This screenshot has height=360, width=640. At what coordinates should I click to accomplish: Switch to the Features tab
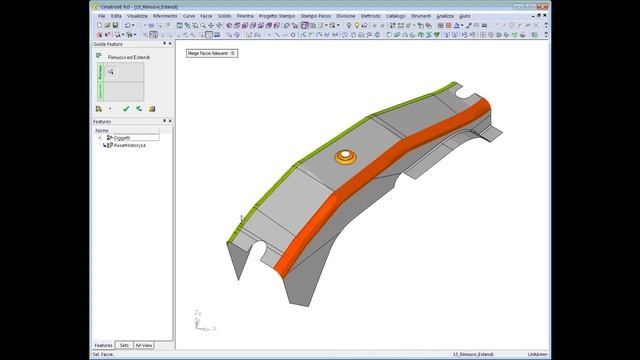pos(103,345)
